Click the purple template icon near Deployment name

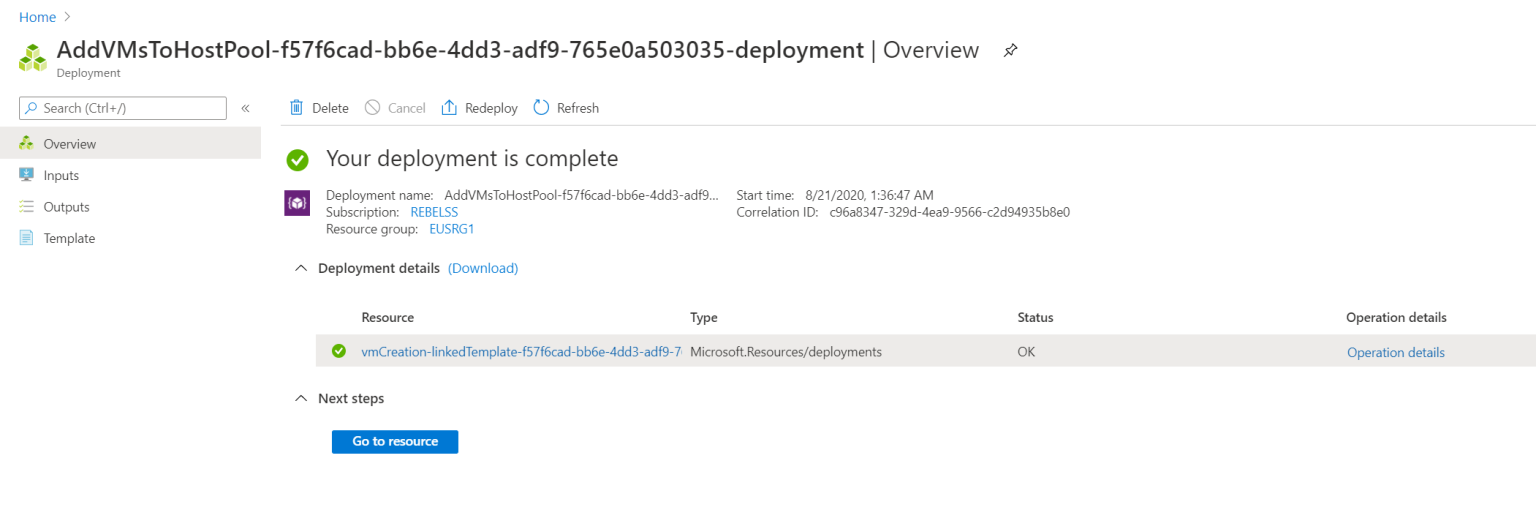click(298, 203)
